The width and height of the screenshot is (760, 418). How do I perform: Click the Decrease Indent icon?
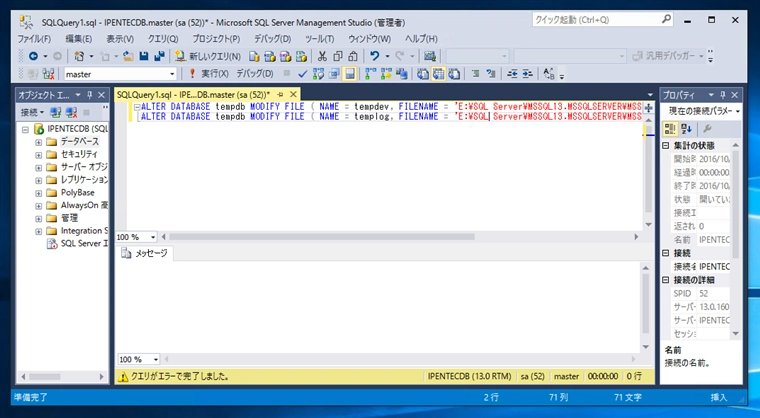tap(512, 74)
